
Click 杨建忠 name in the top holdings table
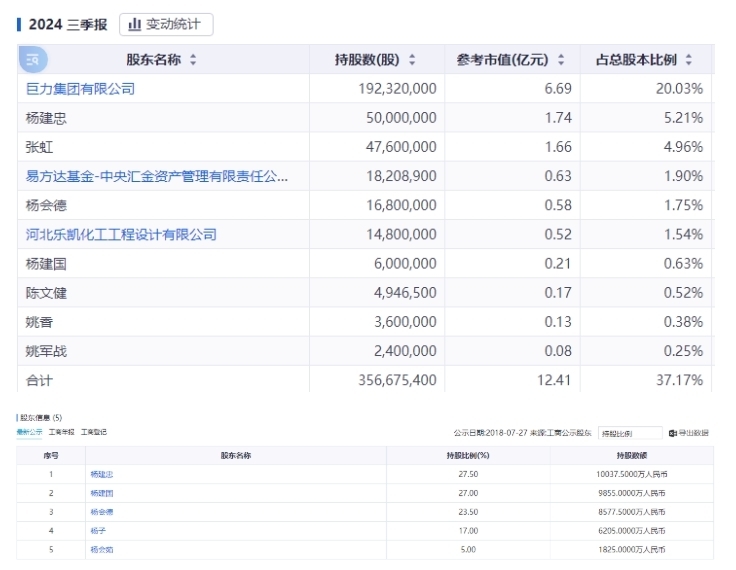coord(46,118)
